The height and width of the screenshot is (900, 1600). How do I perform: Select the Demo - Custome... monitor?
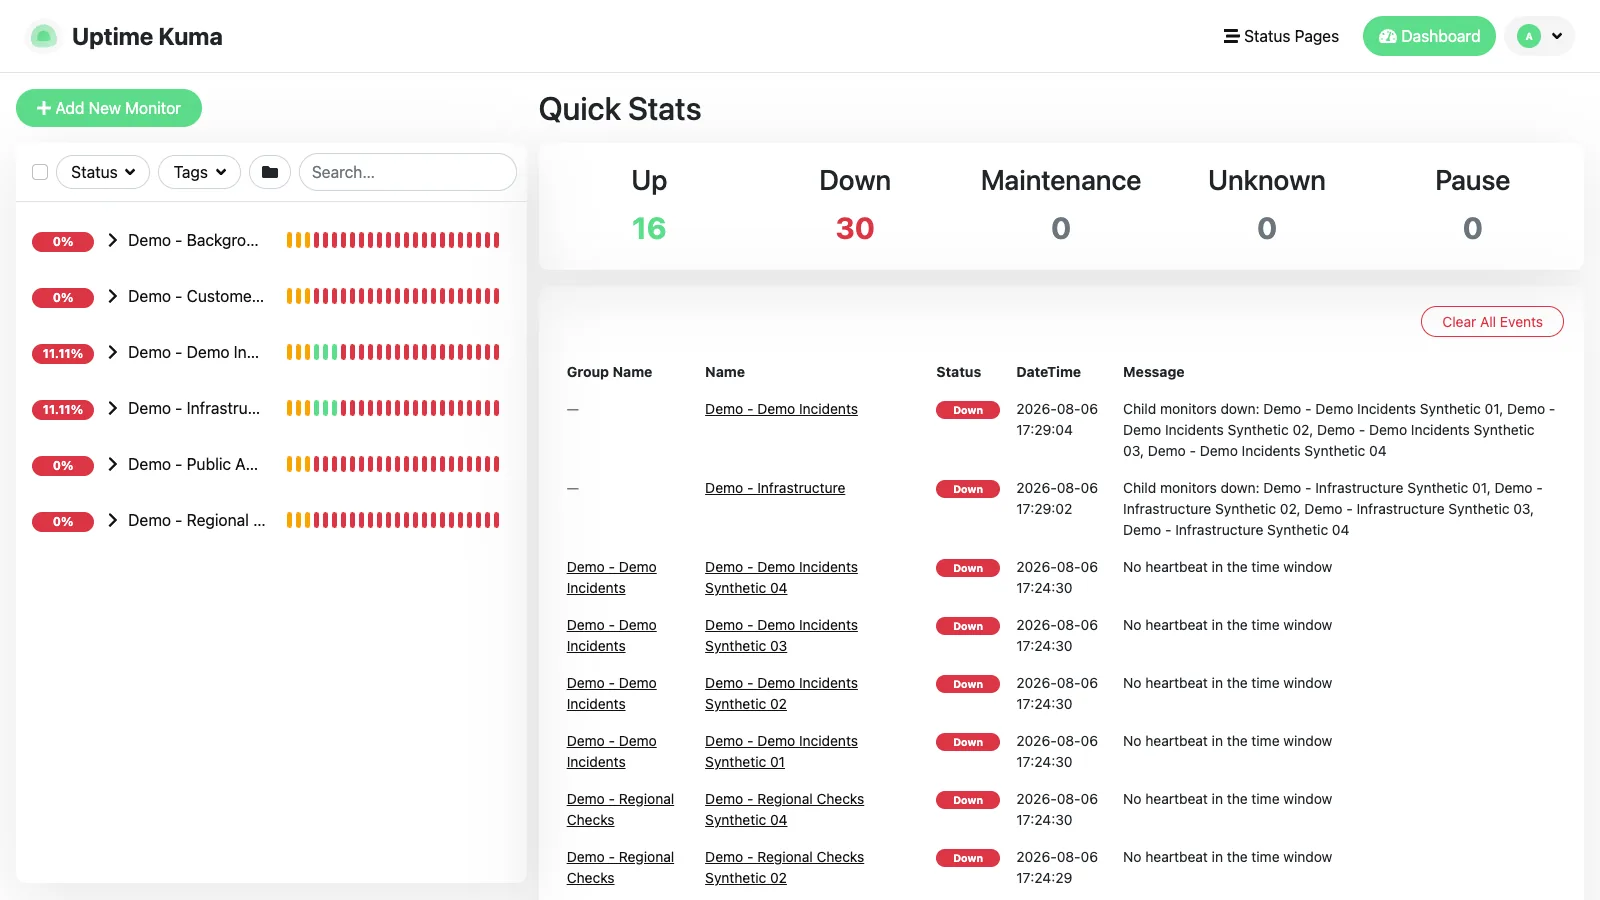[196, 296]
